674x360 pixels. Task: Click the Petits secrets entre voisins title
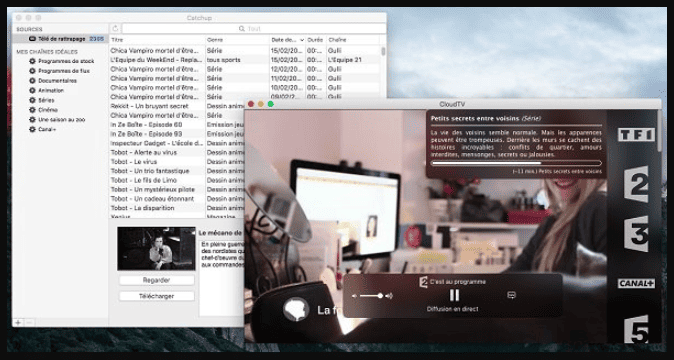click(475, 118)
